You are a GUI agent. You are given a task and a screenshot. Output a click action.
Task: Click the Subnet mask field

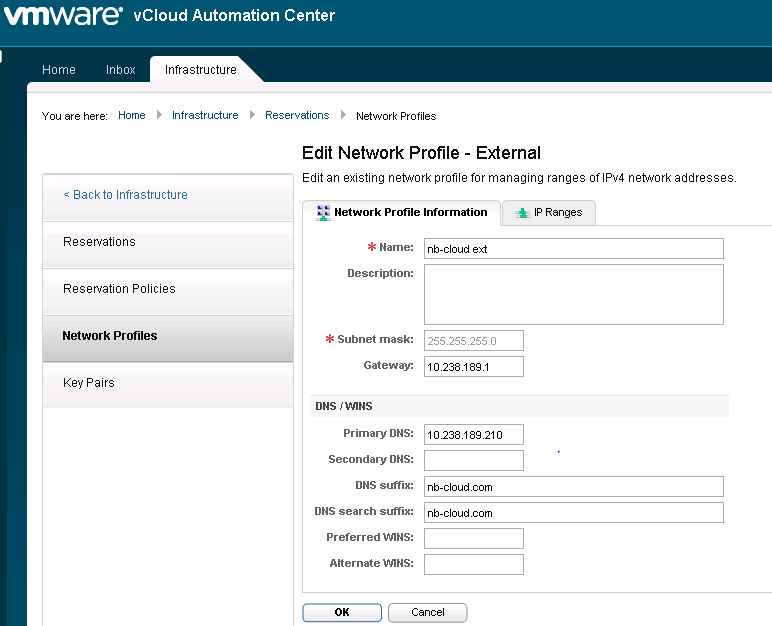(474, 341)
